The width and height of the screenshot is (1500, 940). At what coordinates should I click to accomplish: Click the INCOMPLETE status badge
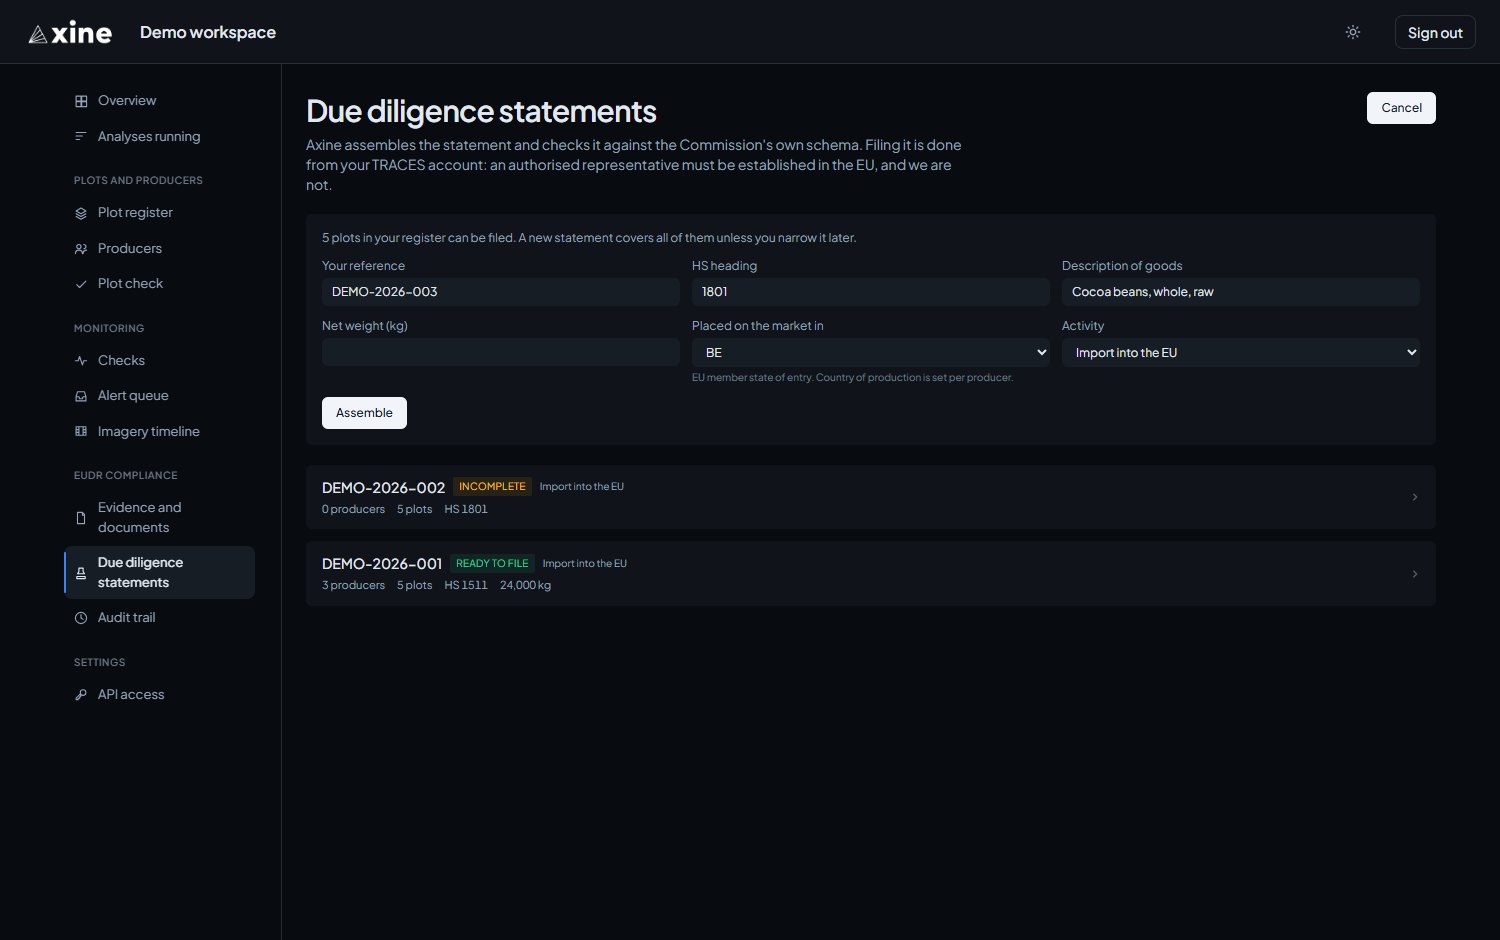click(x=492, y=487)
